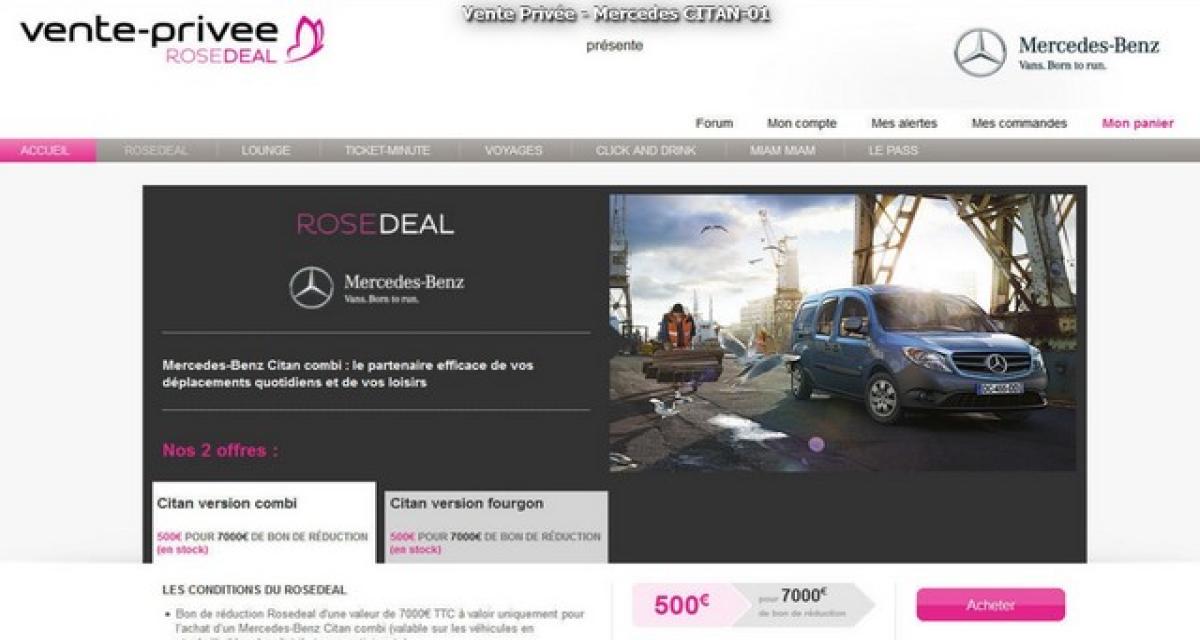The height and width of the screenshot is (640, 1200).
Task: Switch to the Lounge tab
Action: click(x=266, y=151)
